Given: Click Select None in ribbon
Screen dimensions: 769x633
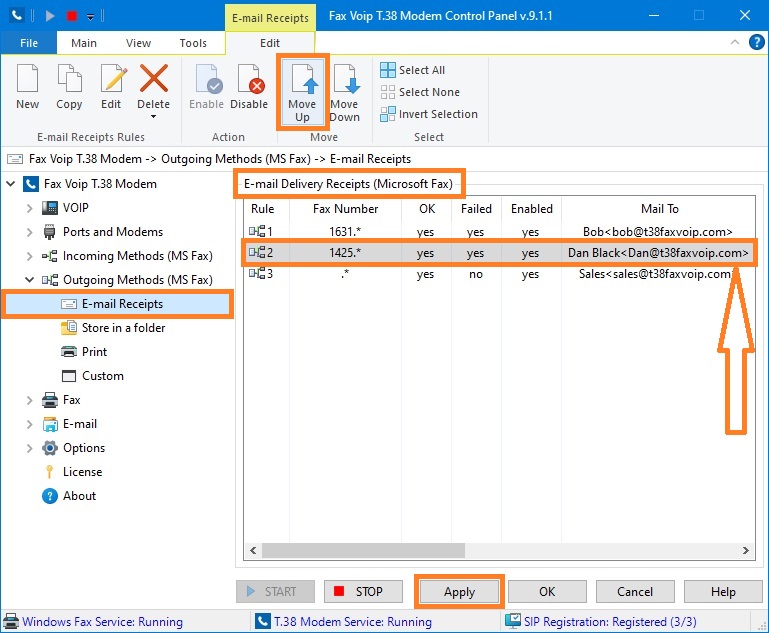Looking at the screenshot, I should coord(420,92).
